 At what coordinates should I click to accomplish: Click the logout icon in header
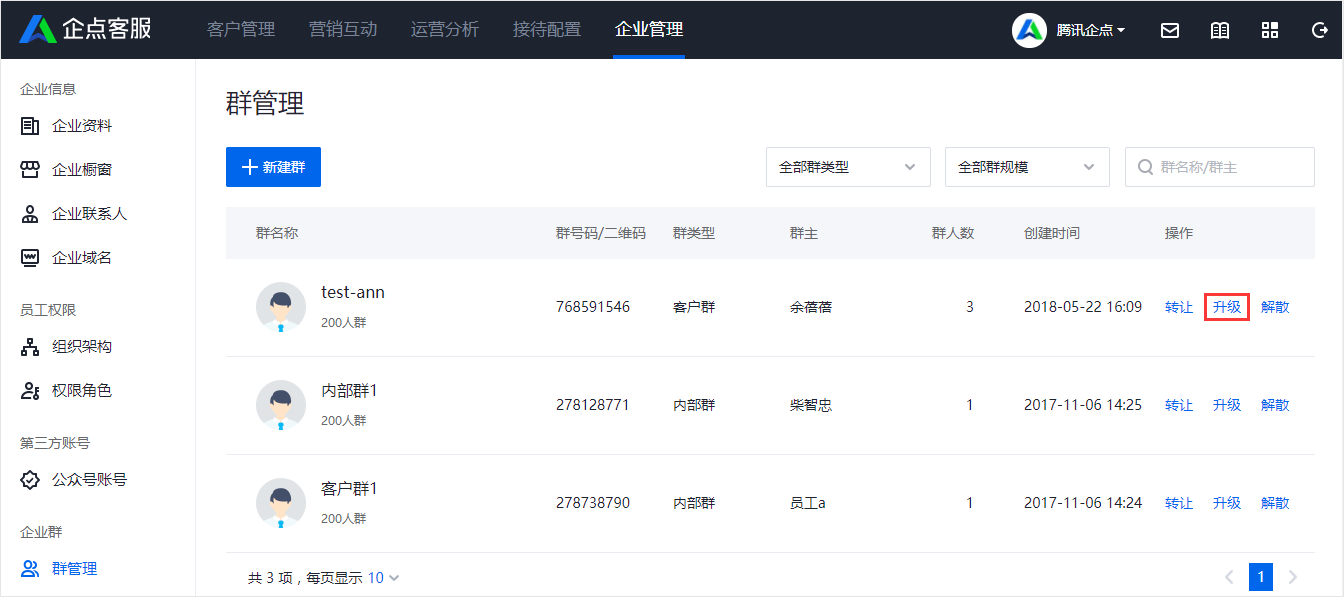coord(1319,30)
